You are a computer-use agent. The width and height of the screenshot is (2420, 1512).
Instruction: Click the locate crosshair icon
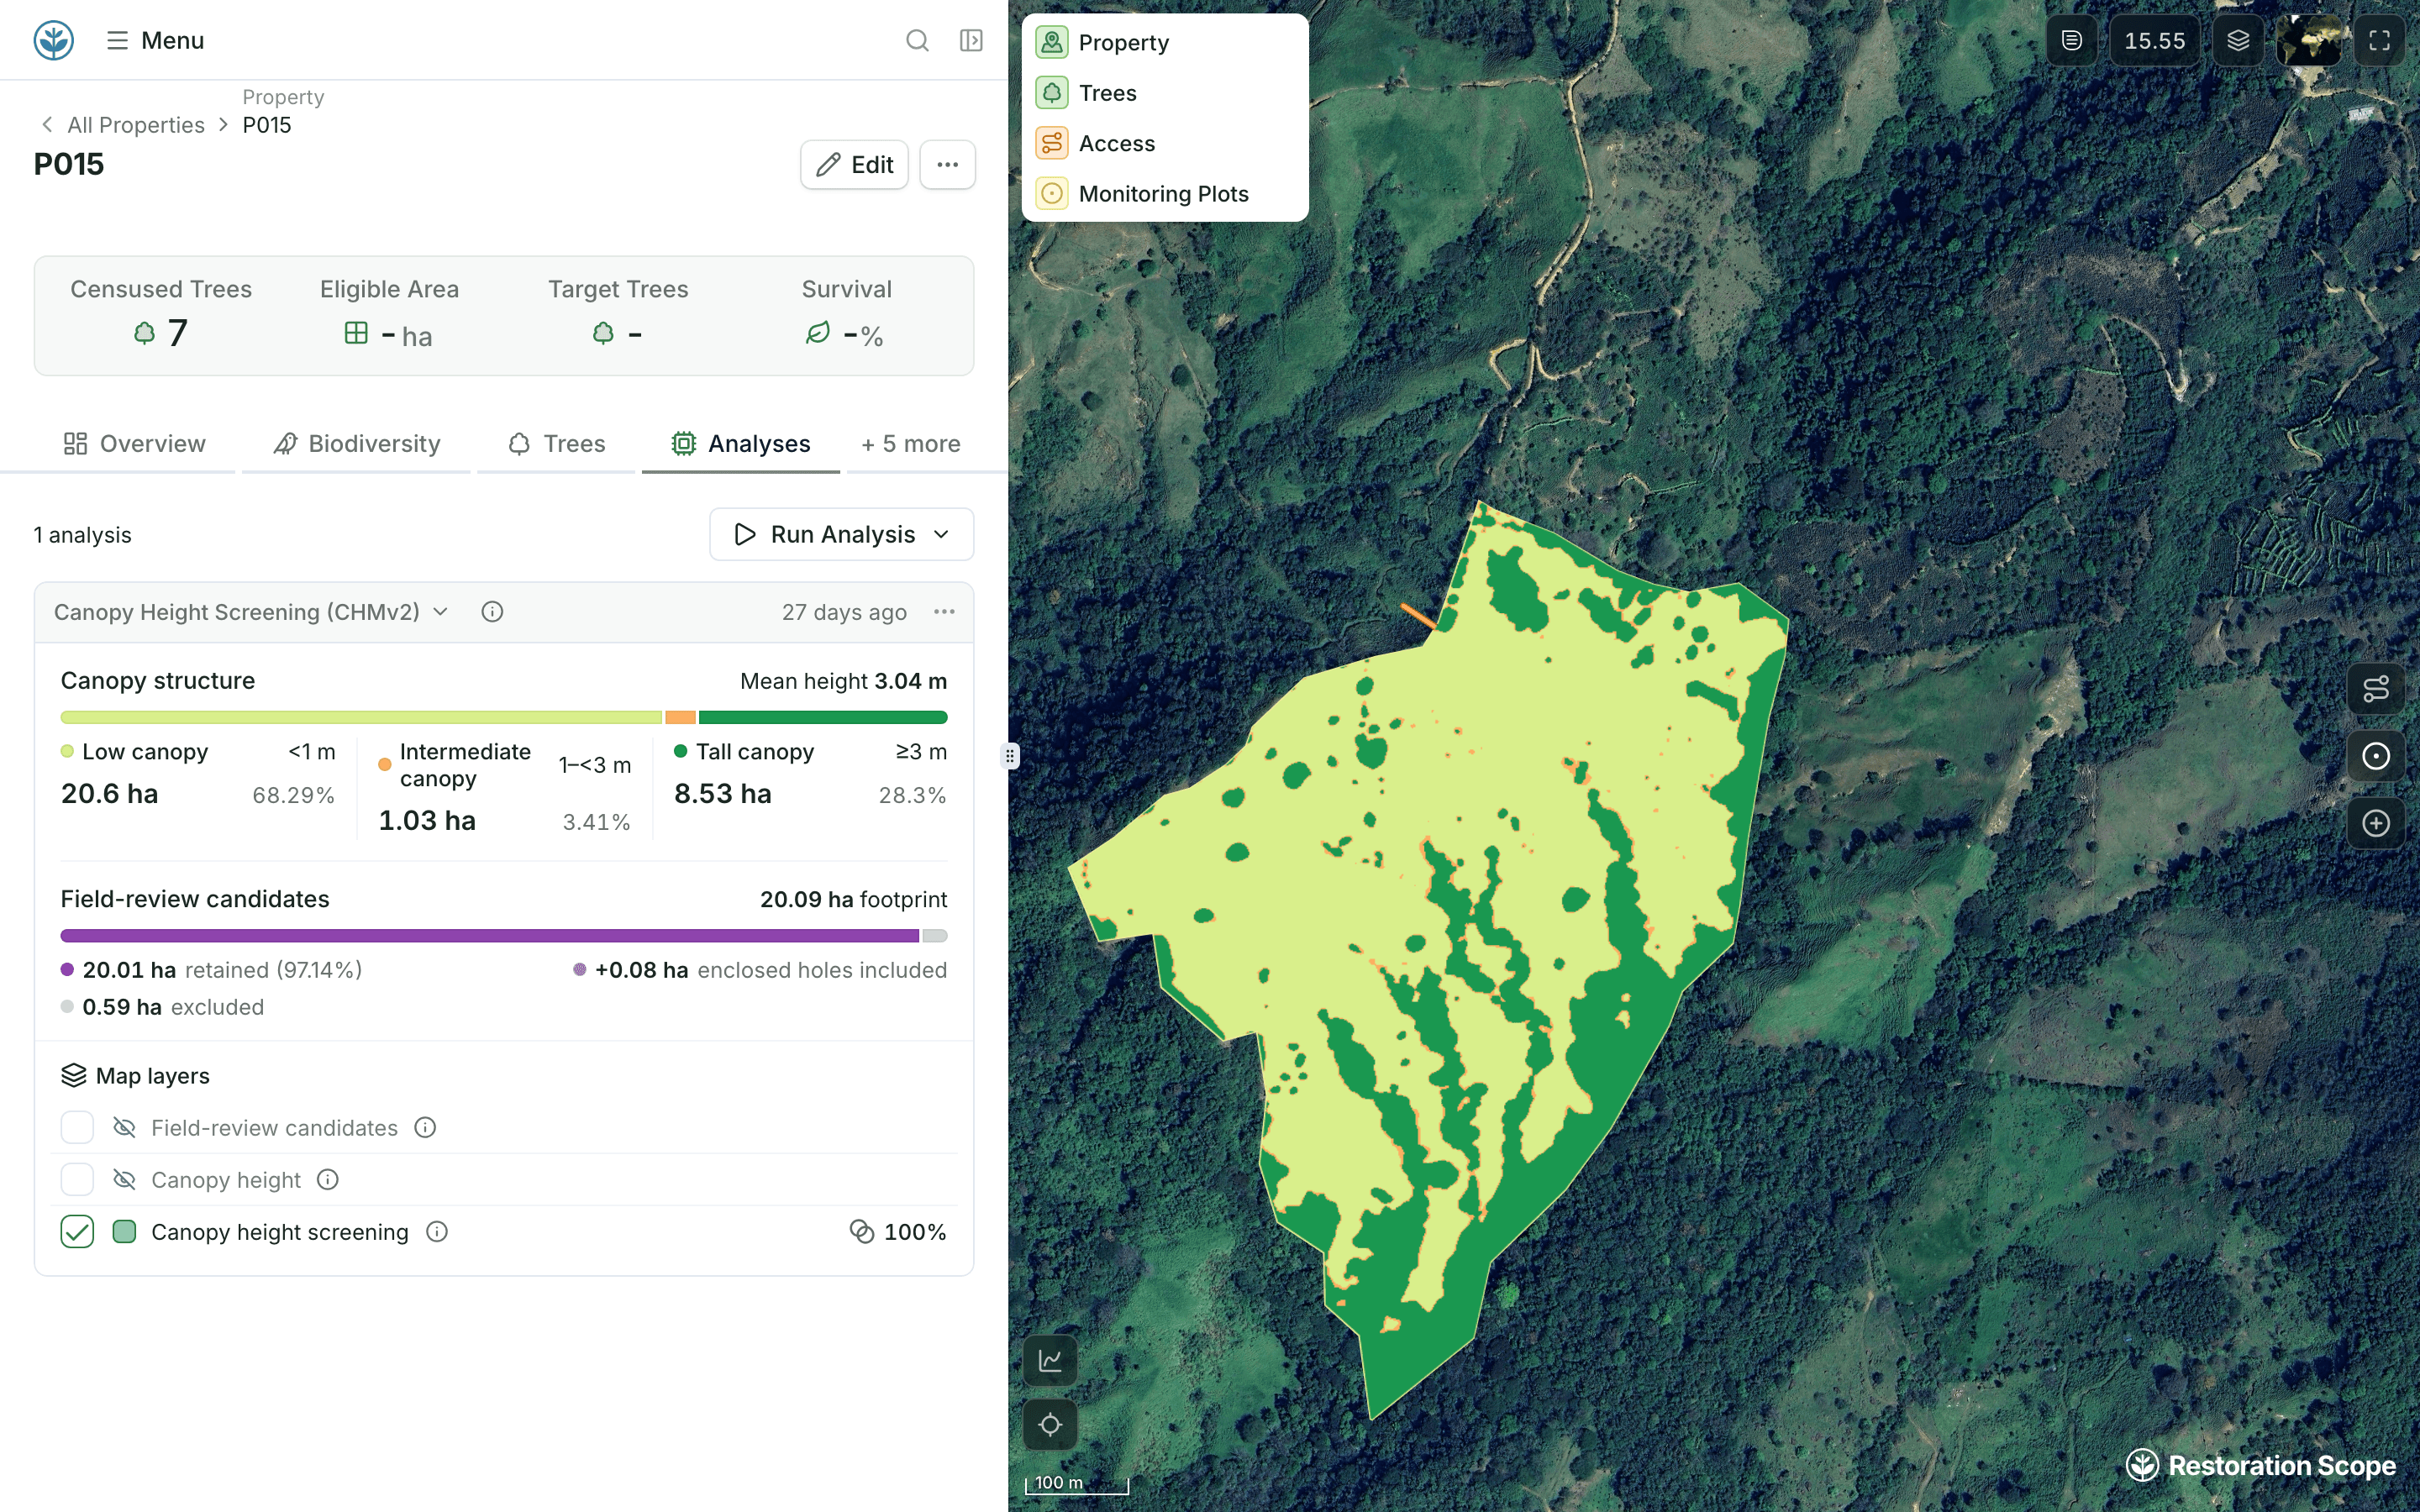1050,1424
